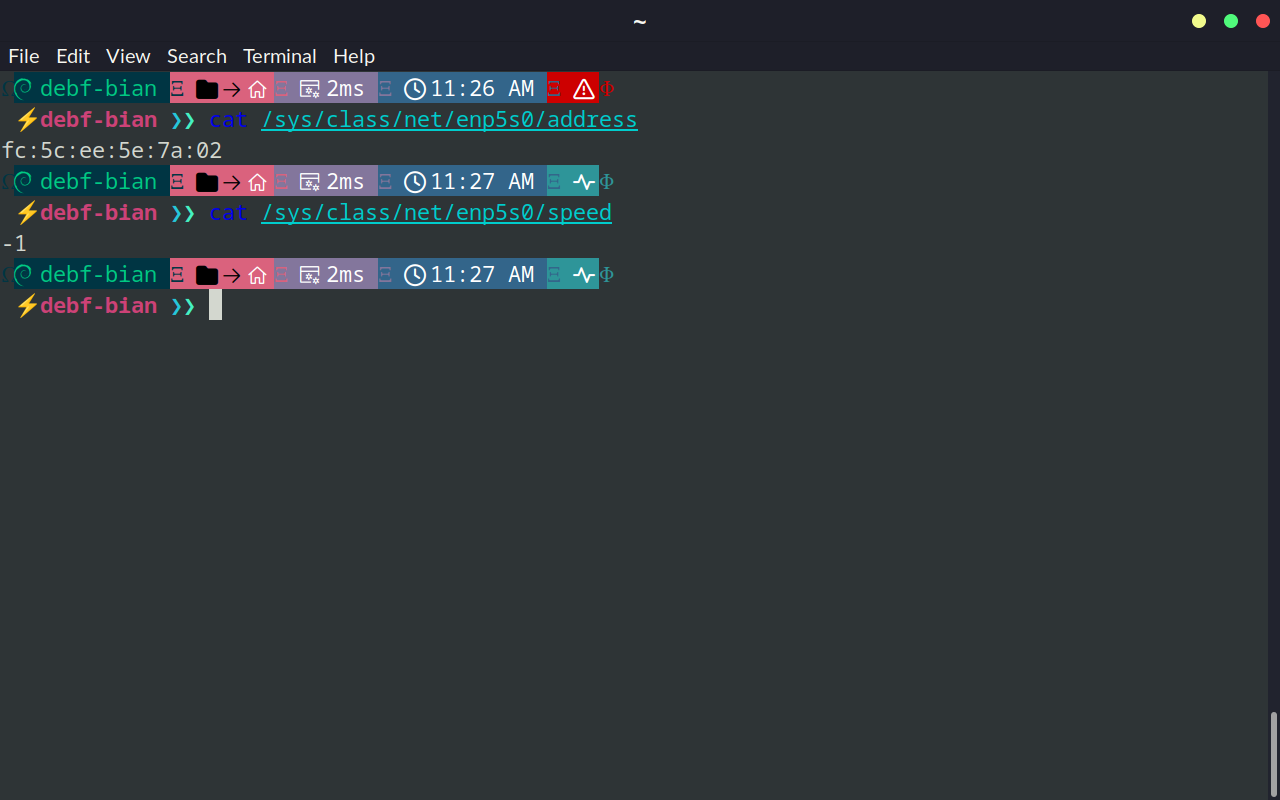This screenshot has height=800, width=1280.
Task: Click the /sys/class/net/enp5s0/address path
Action: tap(449, 120)
